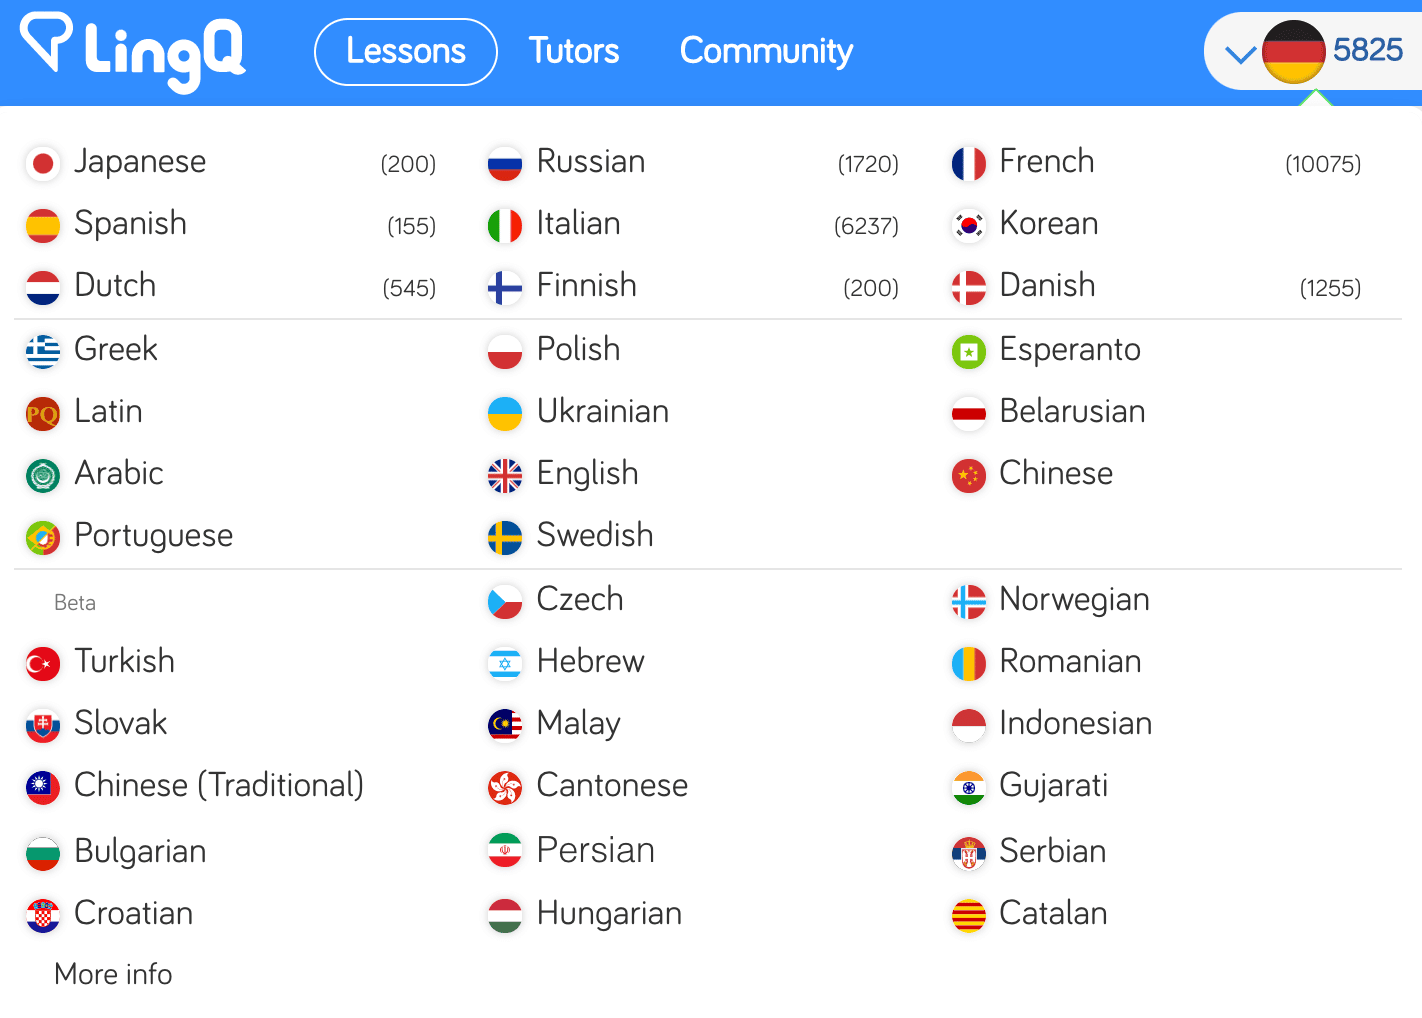The image size is (1422, 1018).
Task: Click the Serbian flag icon
Action: (968, 853)
